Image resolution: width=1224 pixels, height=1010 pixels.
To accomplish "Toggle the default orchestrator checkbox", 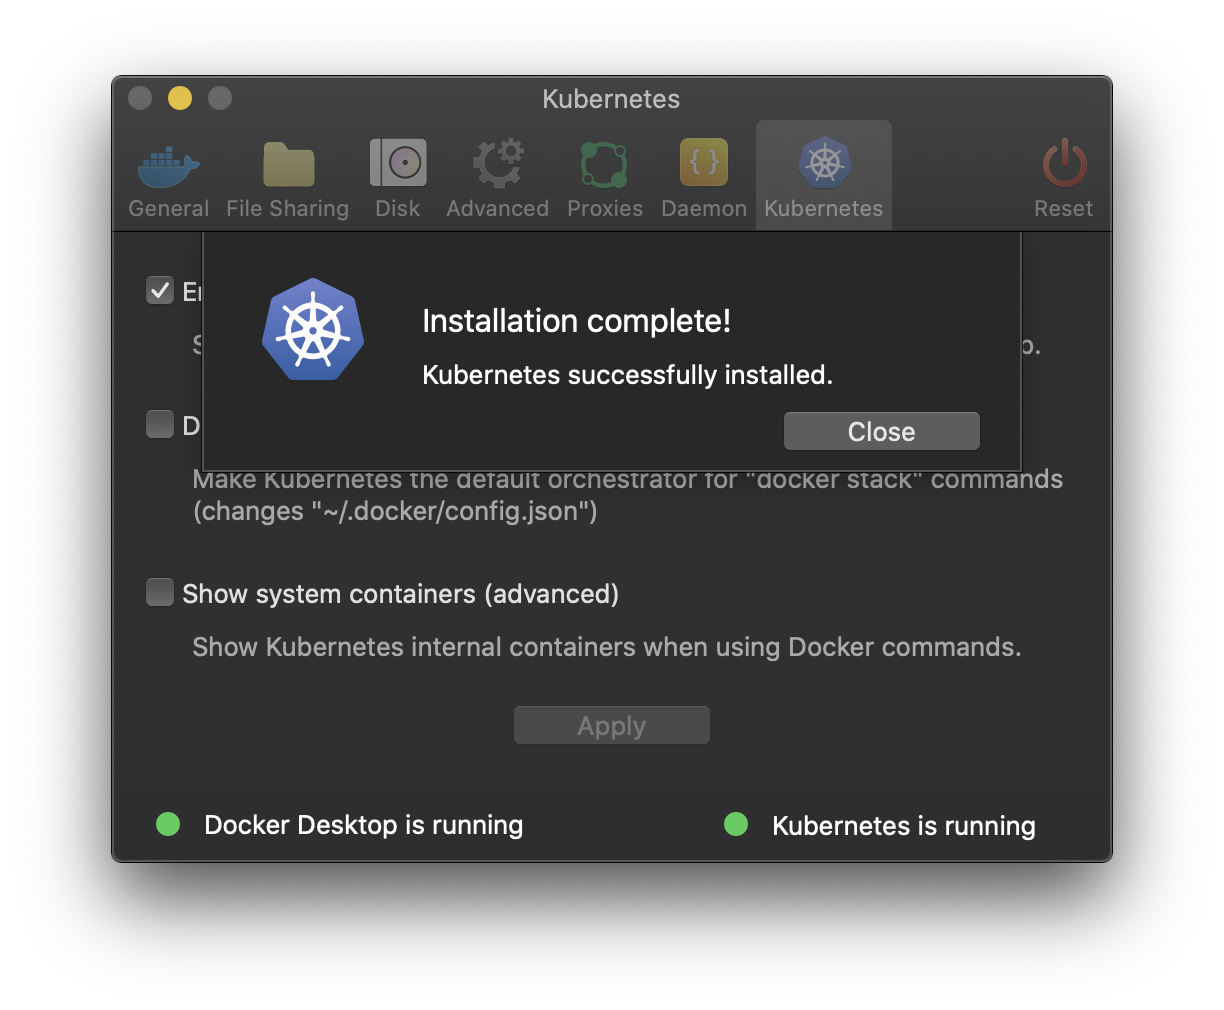I will point(160,424).
